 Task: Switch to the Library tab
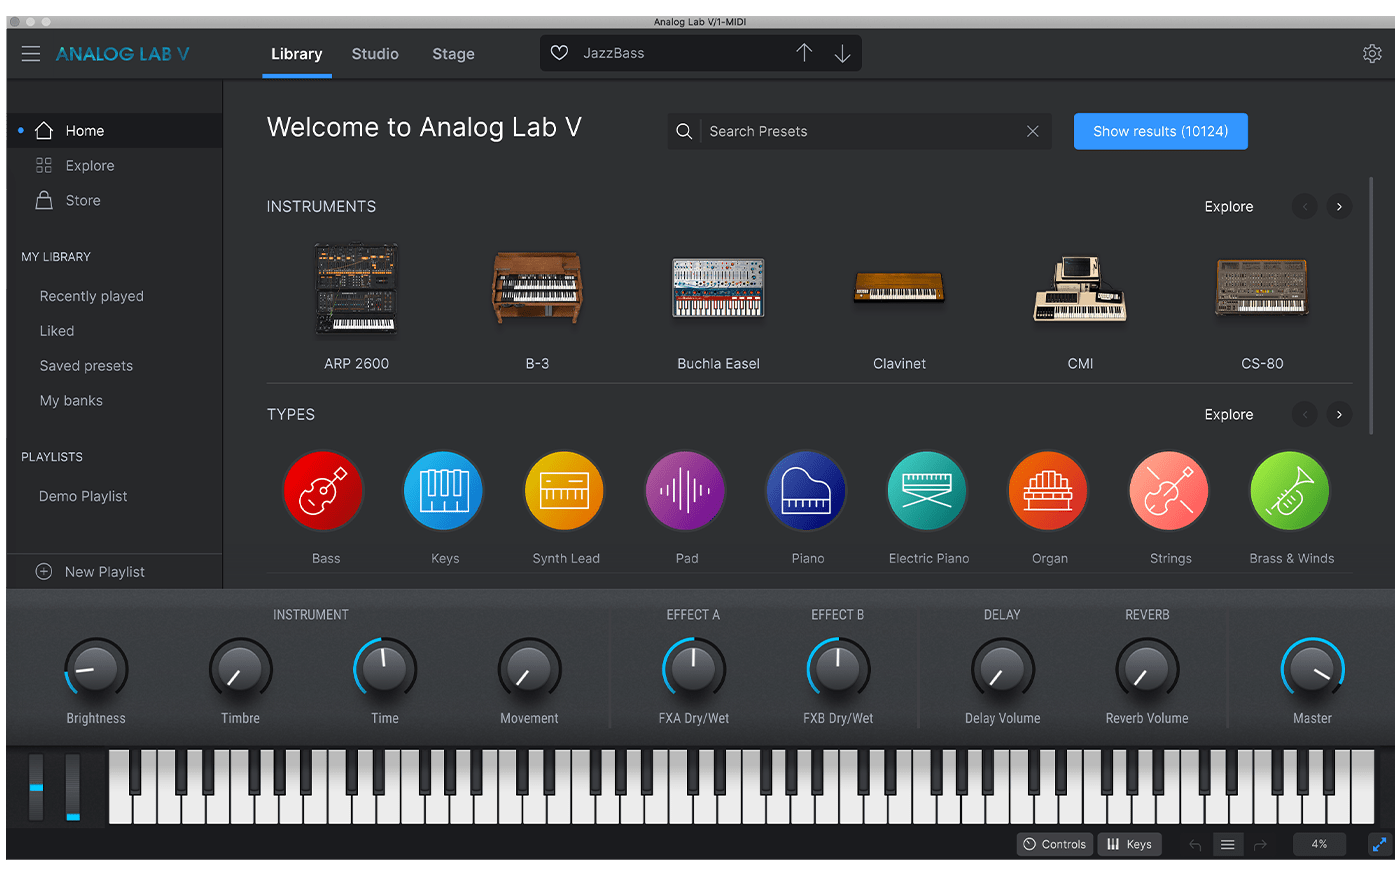point(297,54)
